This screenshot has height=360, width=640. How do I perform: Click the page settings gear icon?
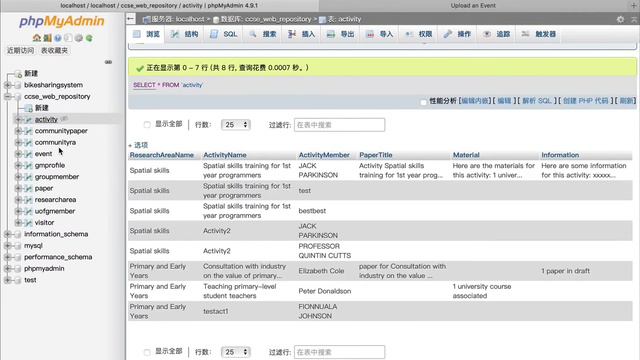pos(620,19)
